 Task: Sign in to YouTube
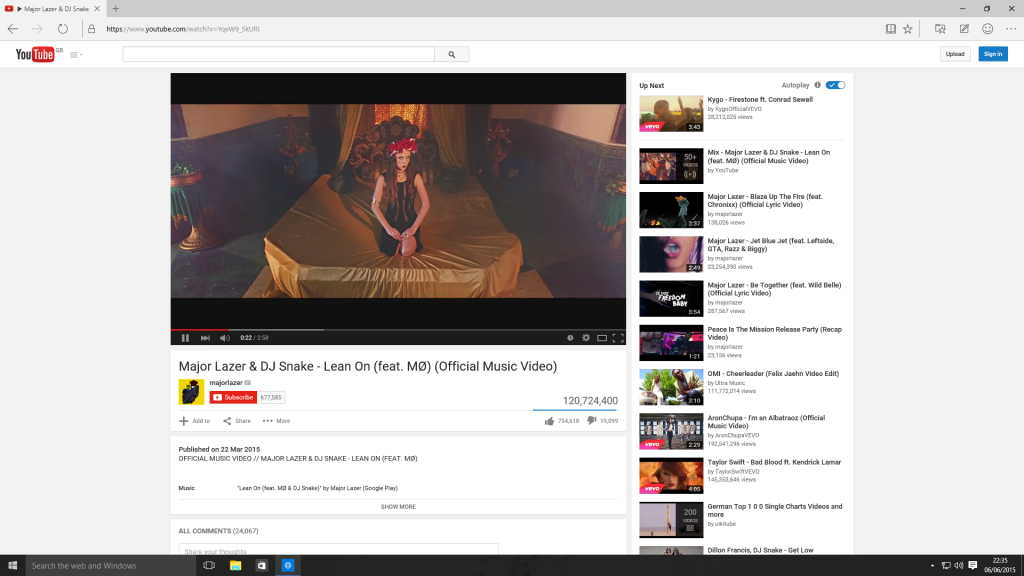click(993, 54)
